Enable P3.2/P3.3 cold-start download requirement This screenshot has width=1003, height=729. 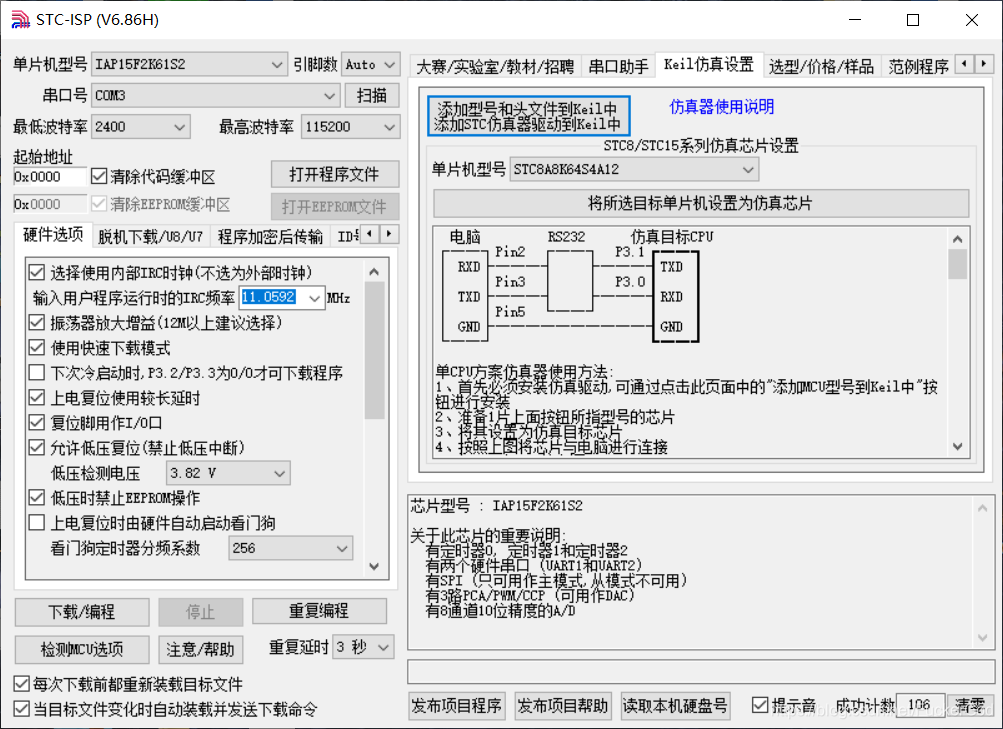click(x=36, y=372)
